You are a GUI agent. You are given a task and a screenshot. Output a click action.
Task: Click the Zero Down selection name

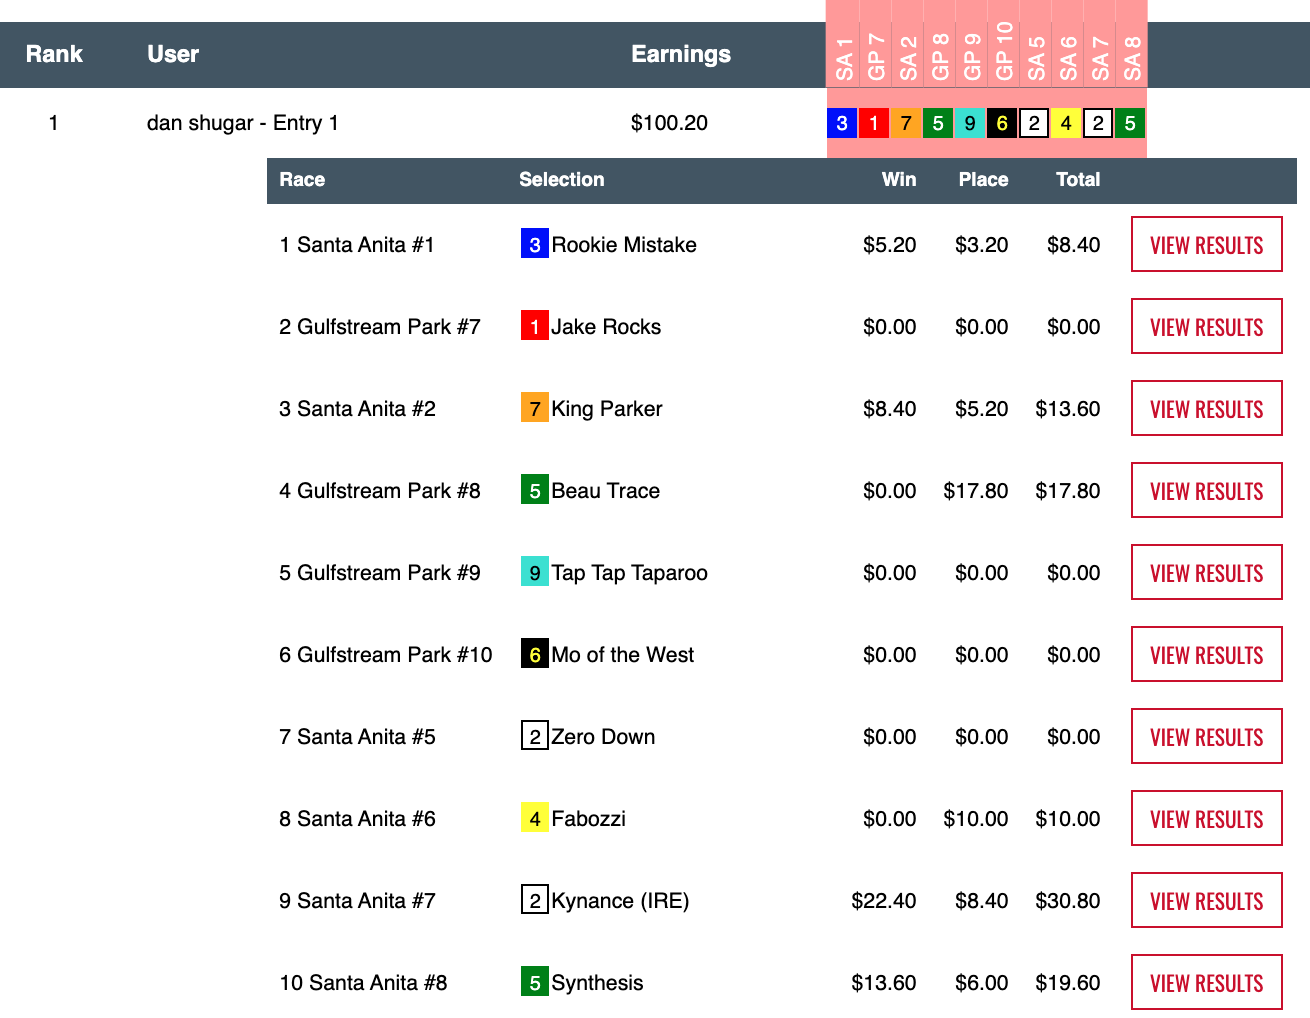coord(603,737)
